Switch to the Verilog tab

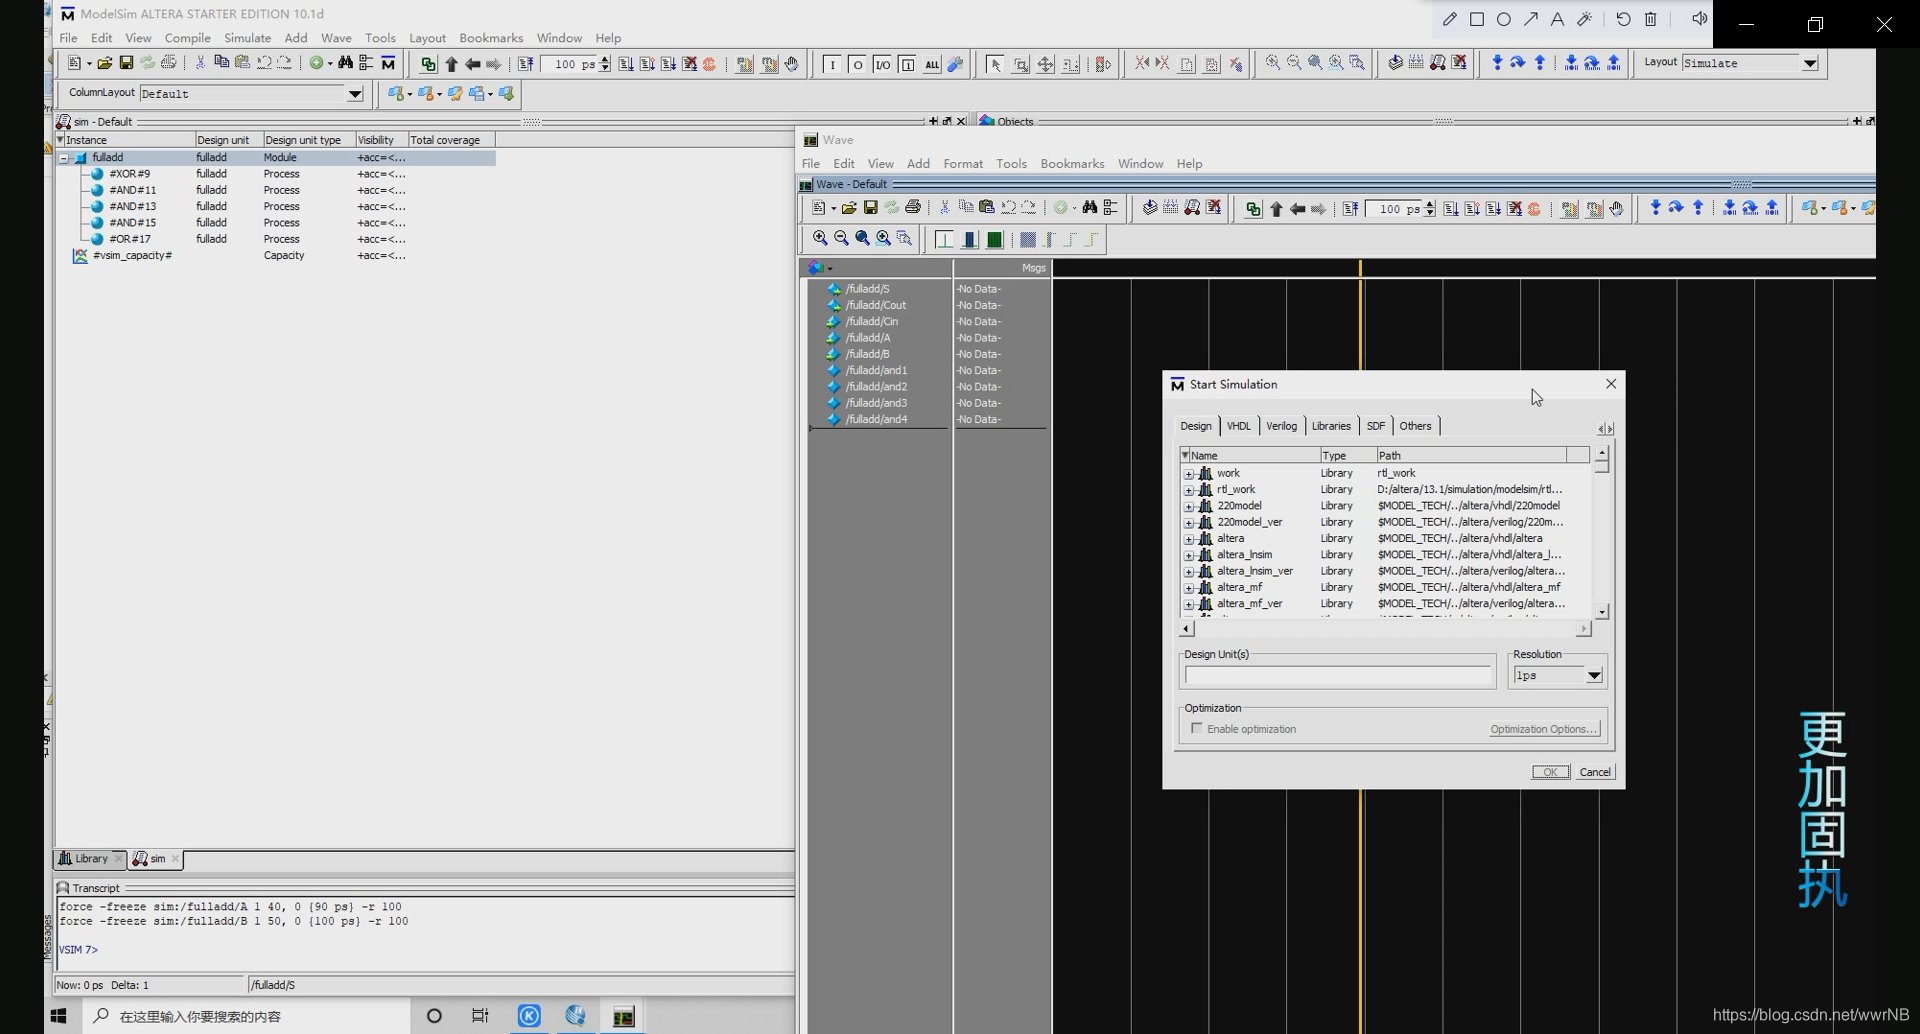(x=1281, y=426)
